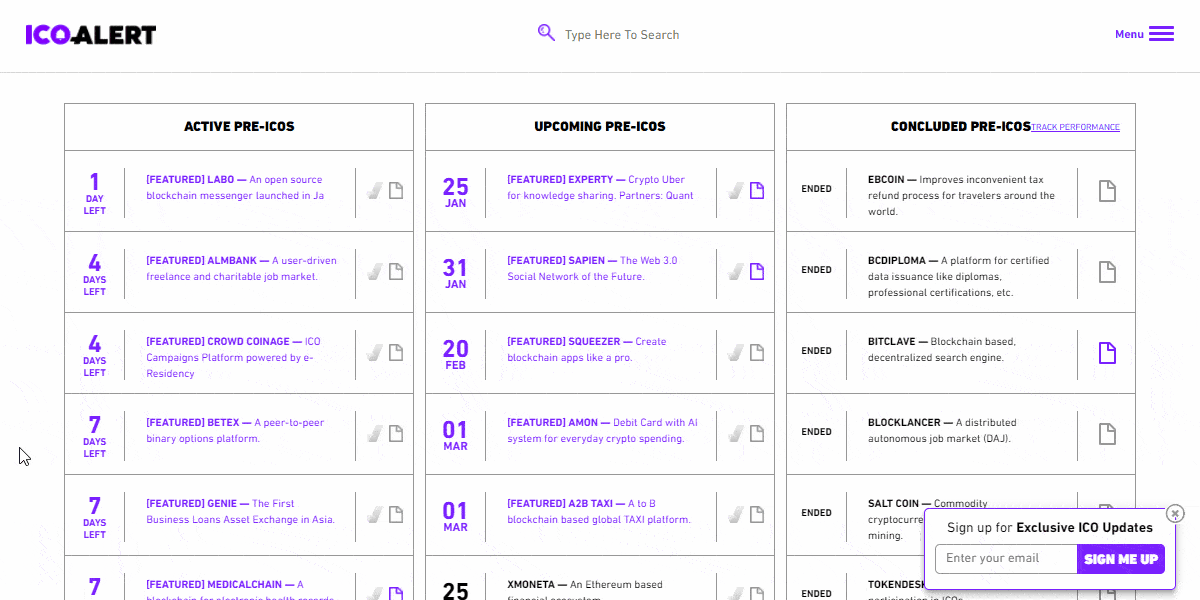This screenshot has height=600, width=1200.
Task: Open the purple document icon for EXPERTY
Action: click(x=757, y=190)
